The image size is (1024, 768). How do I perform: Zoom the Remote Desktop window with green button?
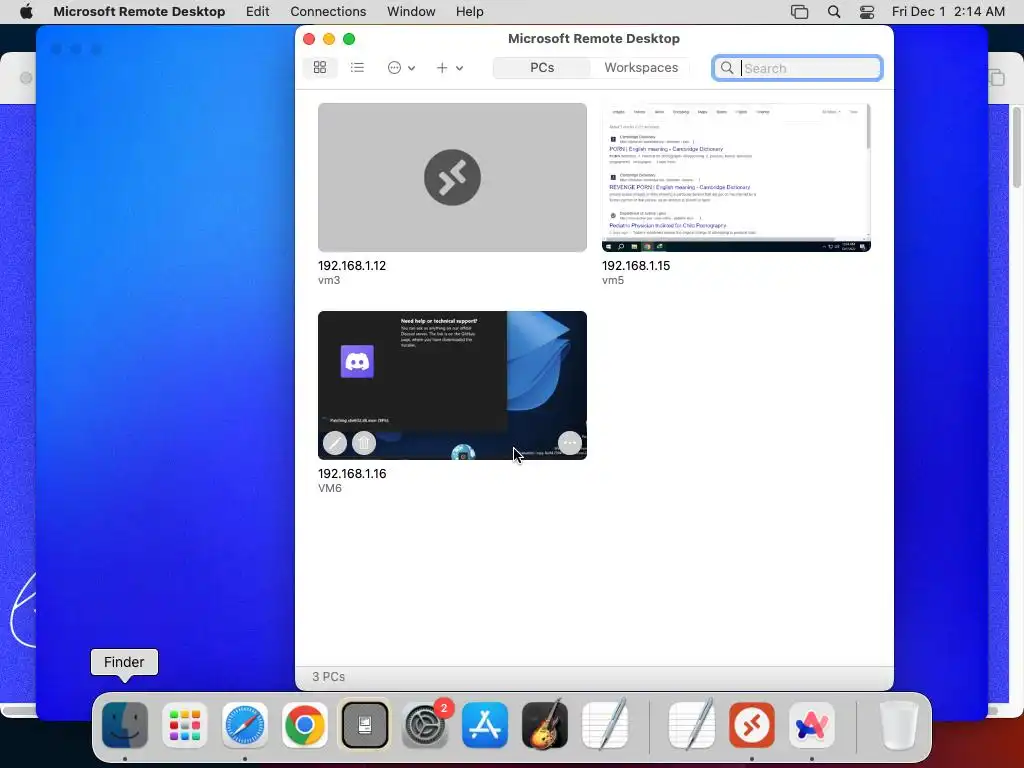coord(349,39)
